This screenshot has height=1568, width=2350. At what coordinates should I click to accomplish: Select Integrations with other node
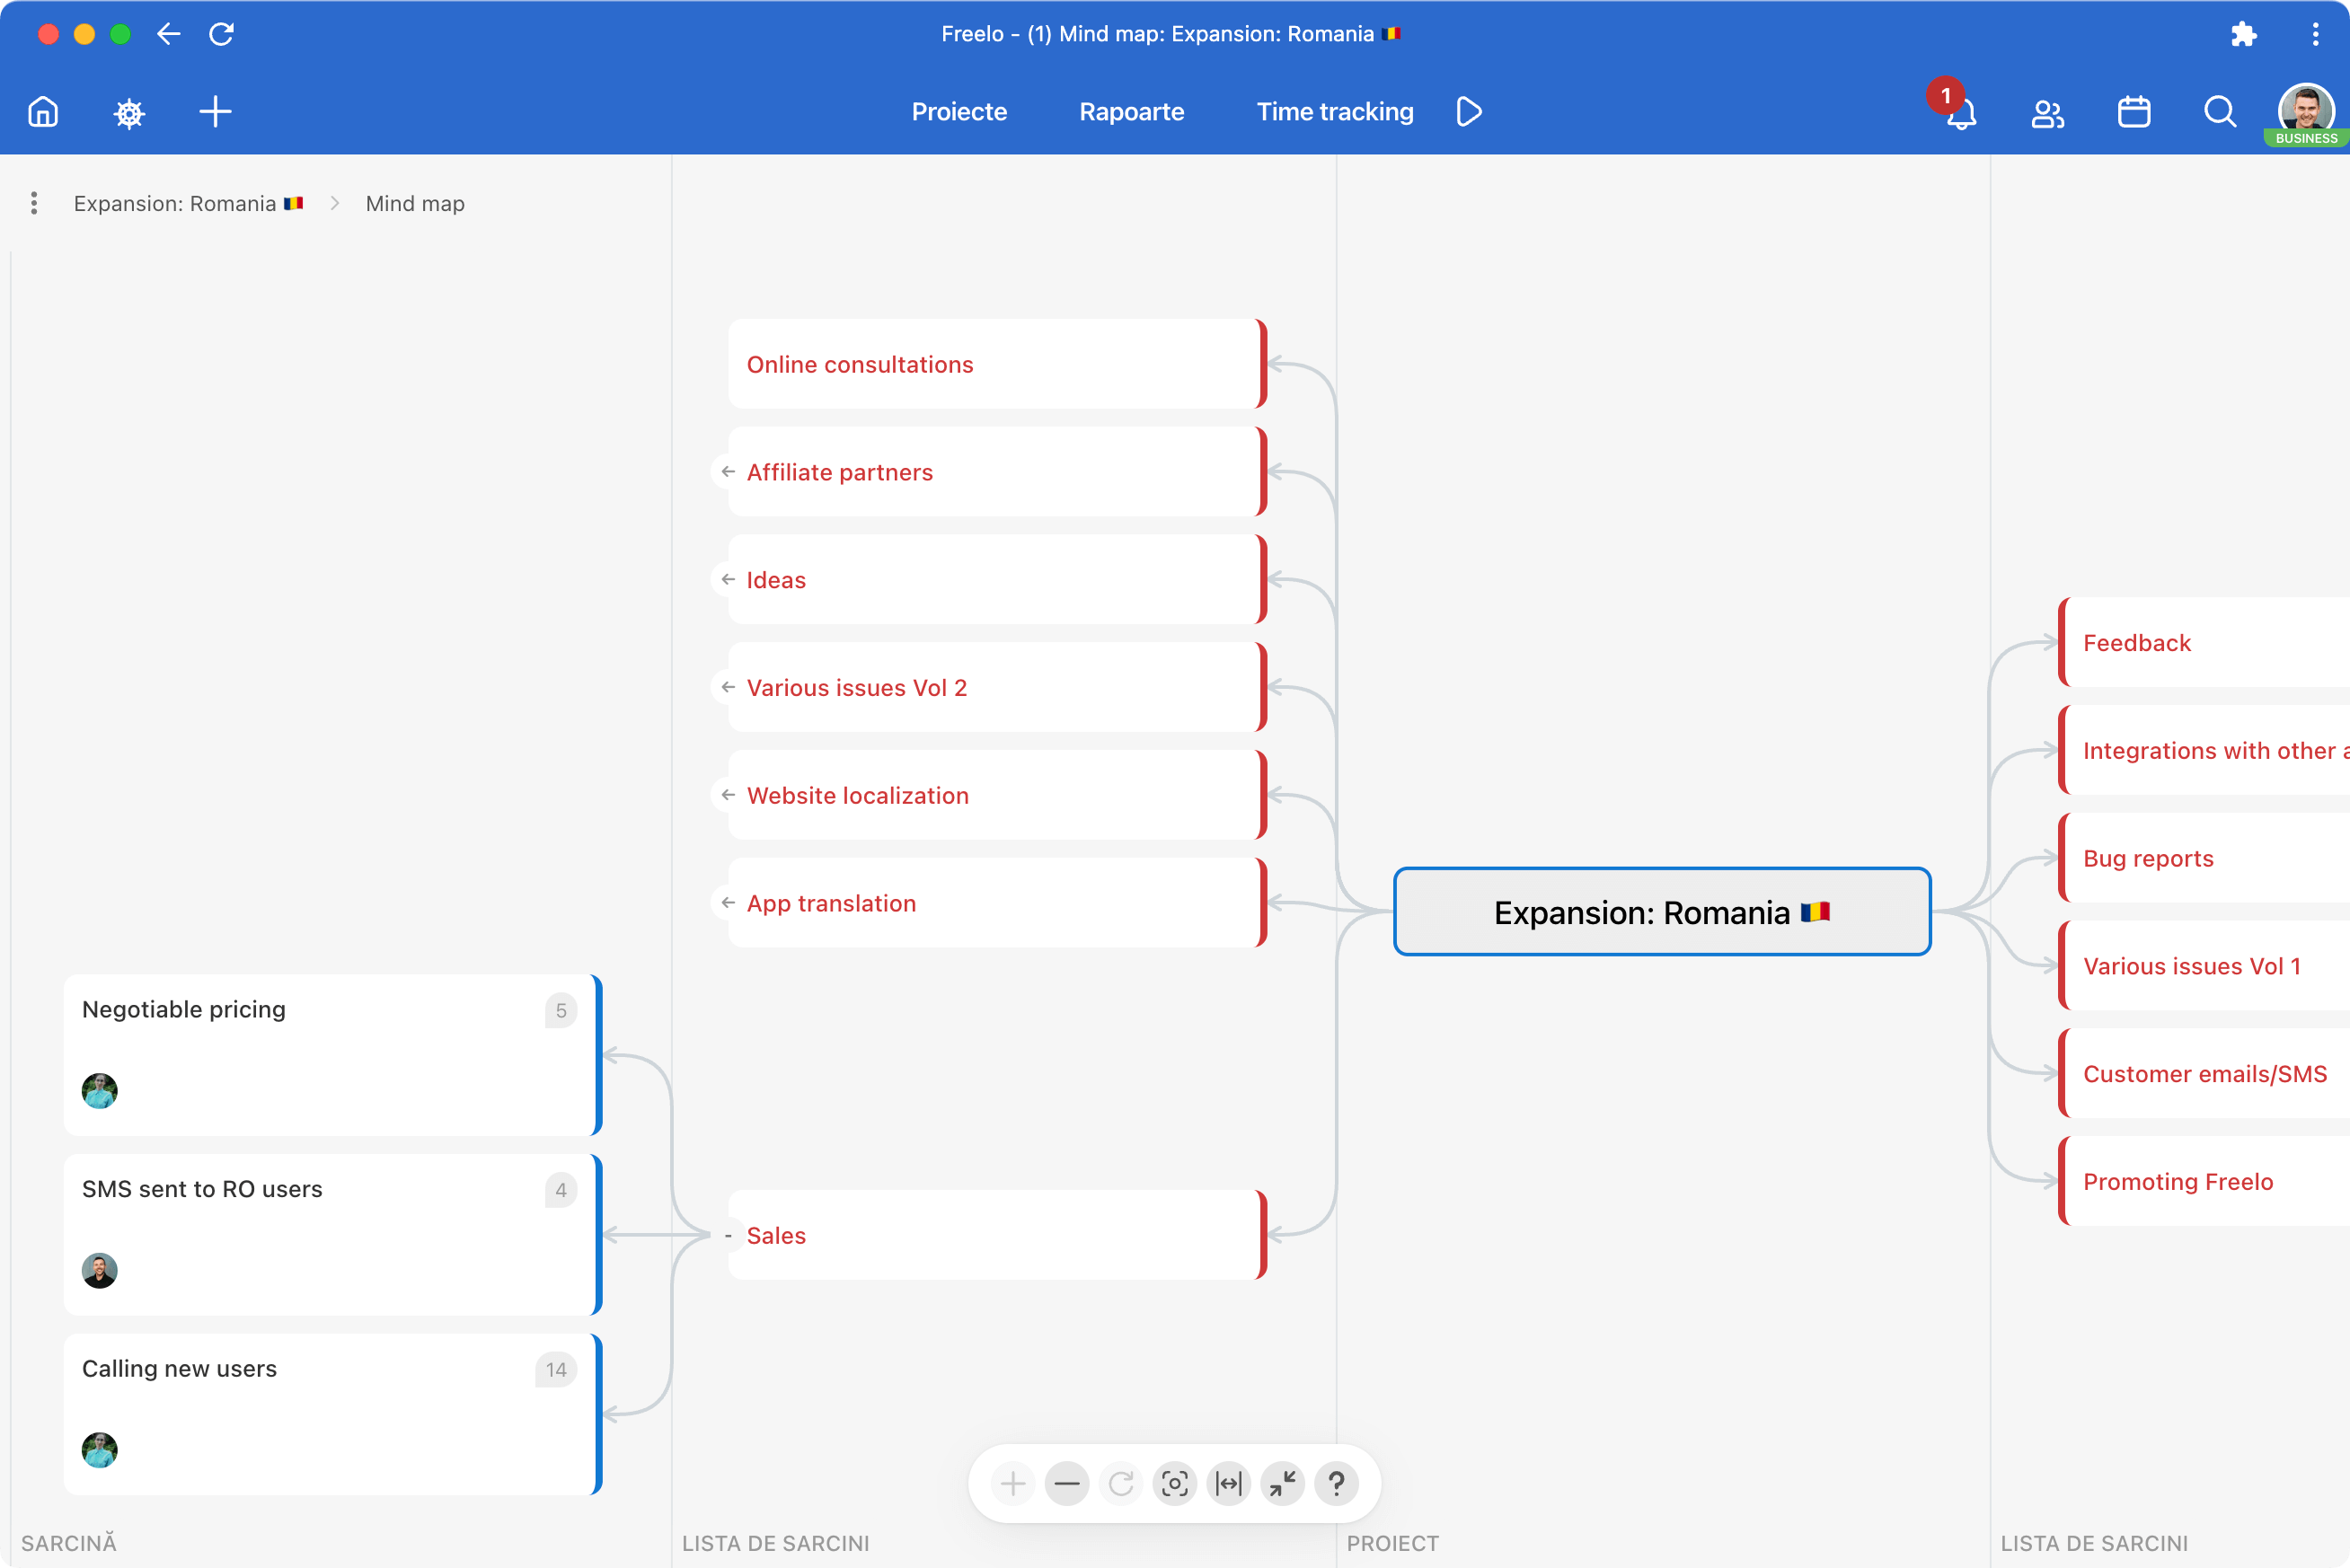[x=2205, y=750]
